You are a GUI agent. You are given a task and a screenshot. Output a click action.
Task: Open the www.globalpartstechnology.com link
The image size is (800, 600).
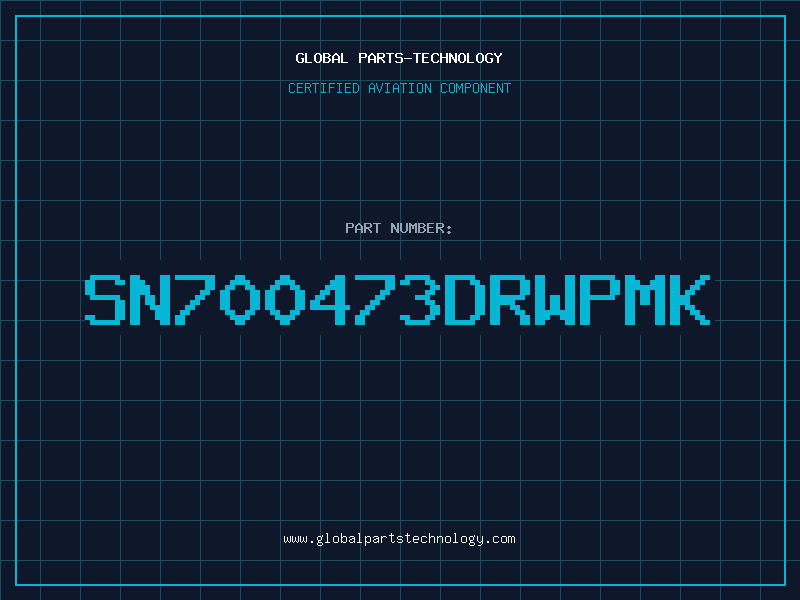(x=399, y=539)
